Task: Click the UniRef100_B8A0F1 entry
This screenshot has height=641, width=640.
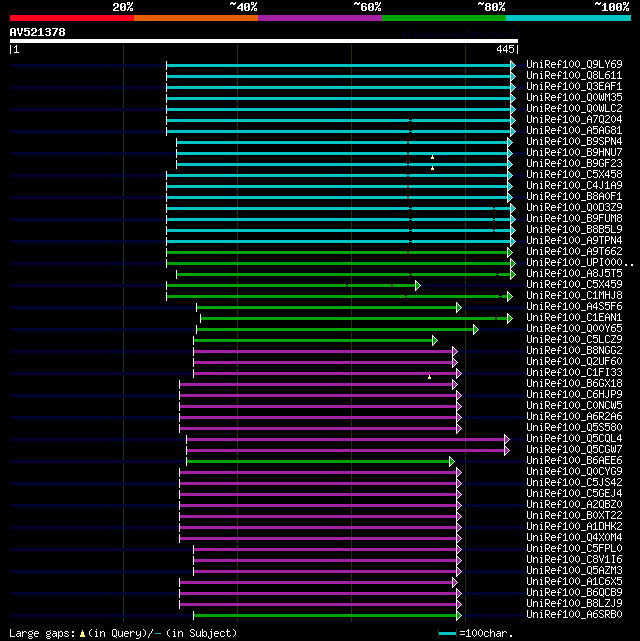Action: click(574, 197)
